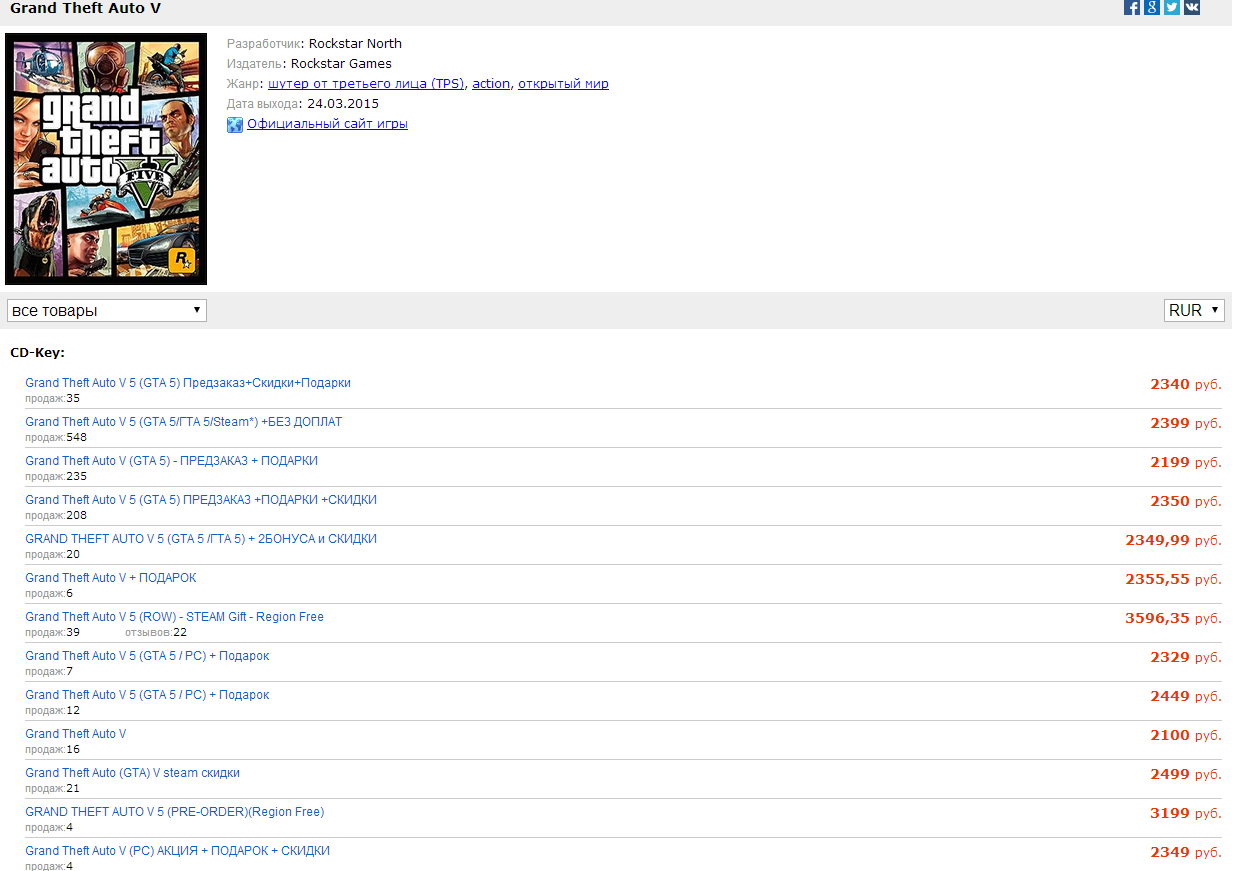1239x871 pixels.
Task: Click the 2355,55 руб. price
Action: pyautogui.click(x=1174, y=579)
